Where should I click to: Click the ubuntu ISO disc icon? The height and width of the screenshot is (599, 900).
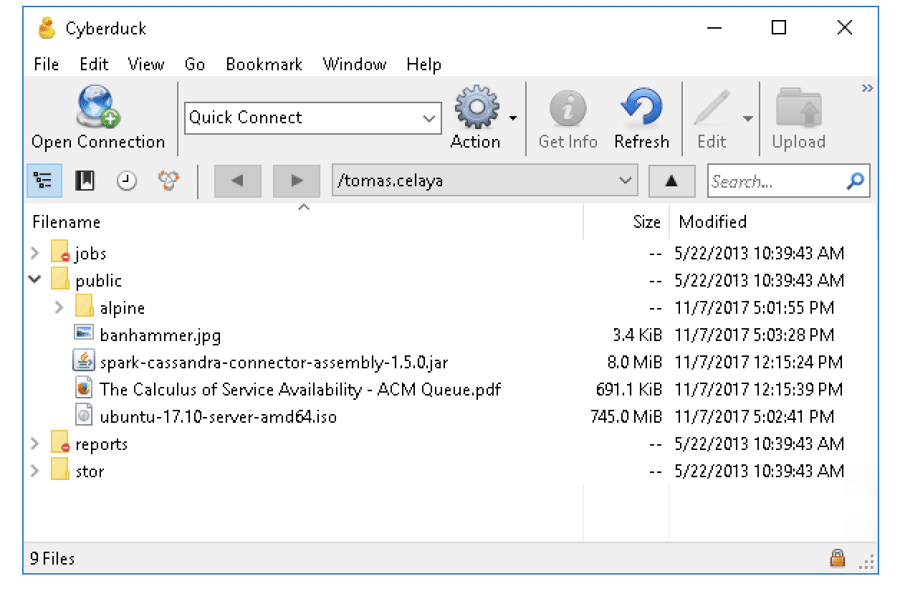click(84, 415)
